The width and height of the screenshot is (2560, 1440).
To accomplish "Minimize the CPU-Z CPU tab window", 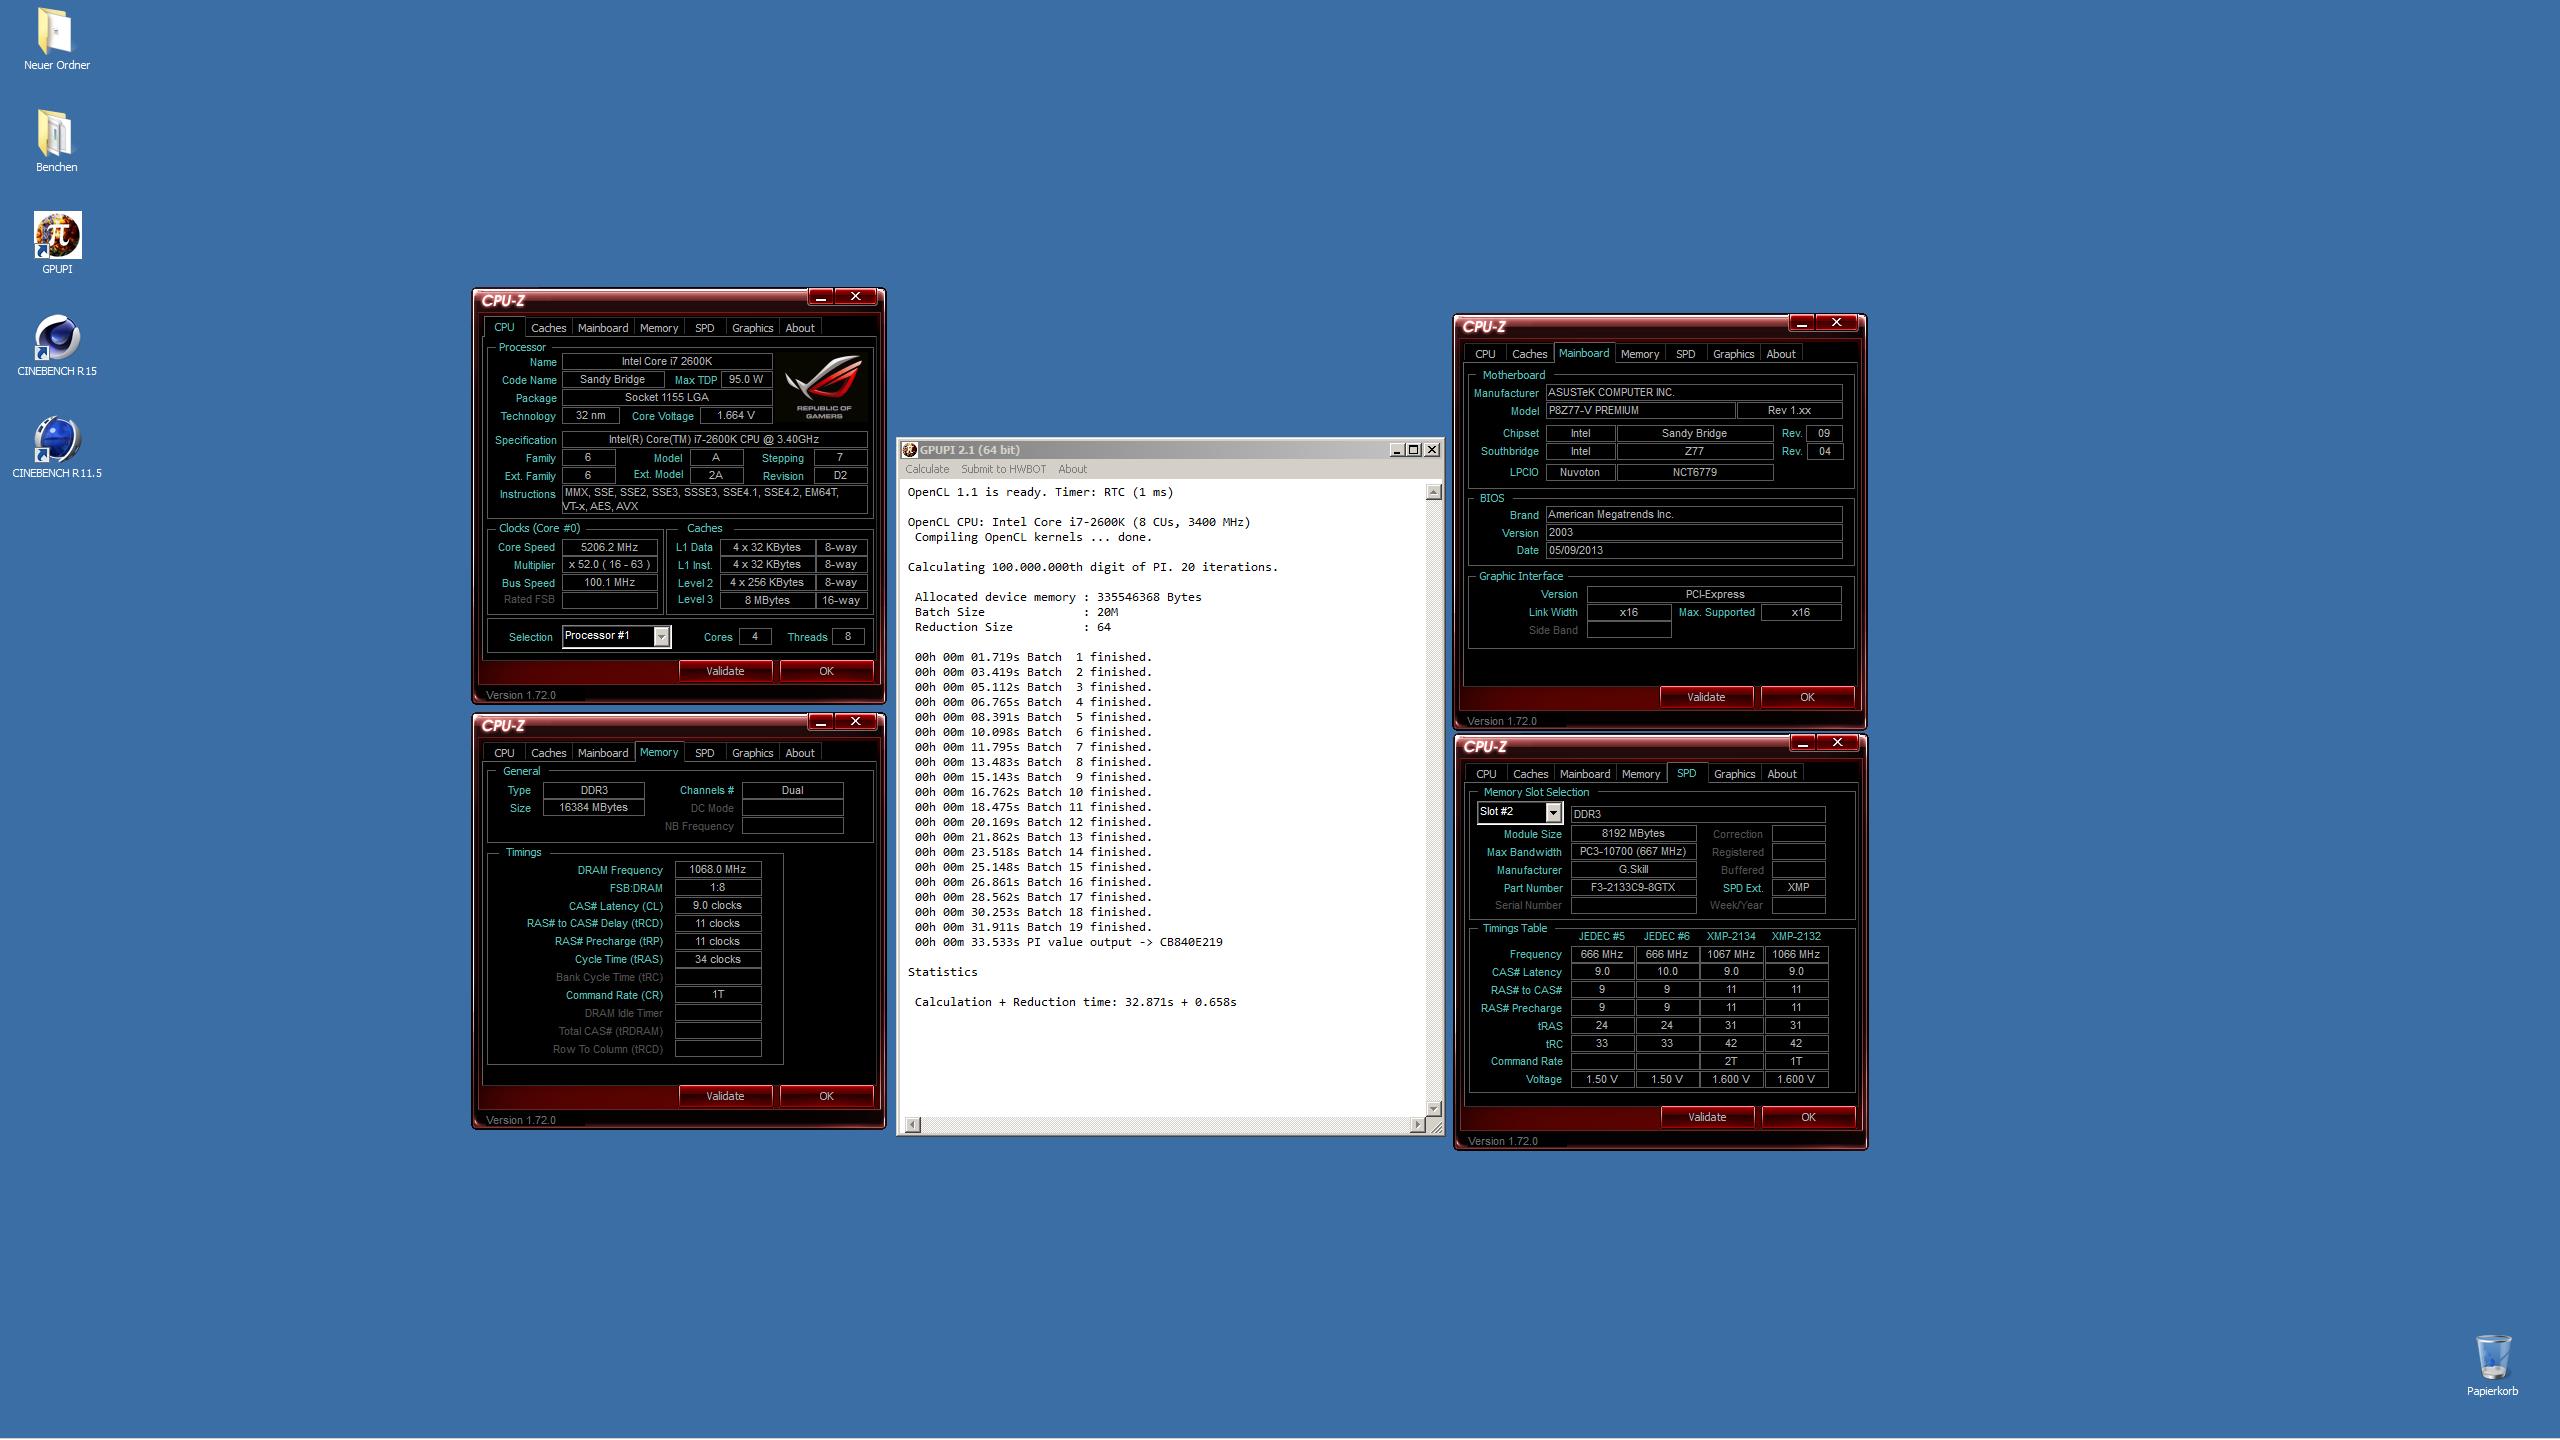I will (x=821, y=297).
